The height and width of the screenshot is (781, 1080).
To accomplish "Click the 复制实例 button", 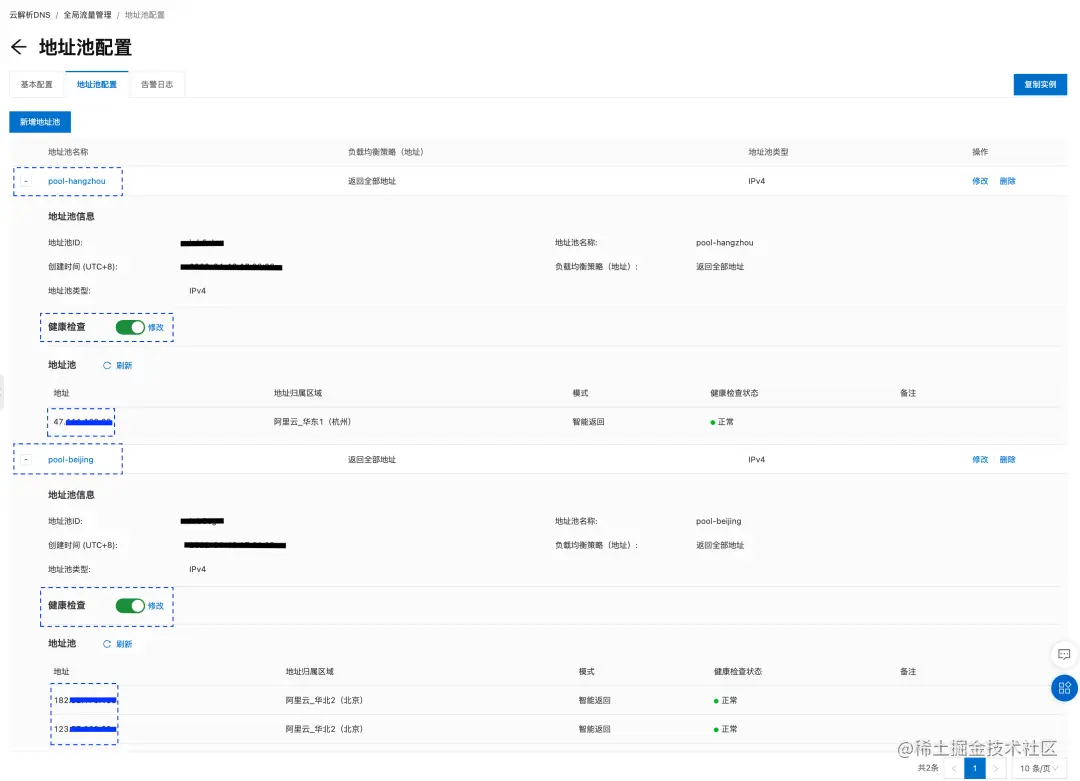I will coord(1040,85).
